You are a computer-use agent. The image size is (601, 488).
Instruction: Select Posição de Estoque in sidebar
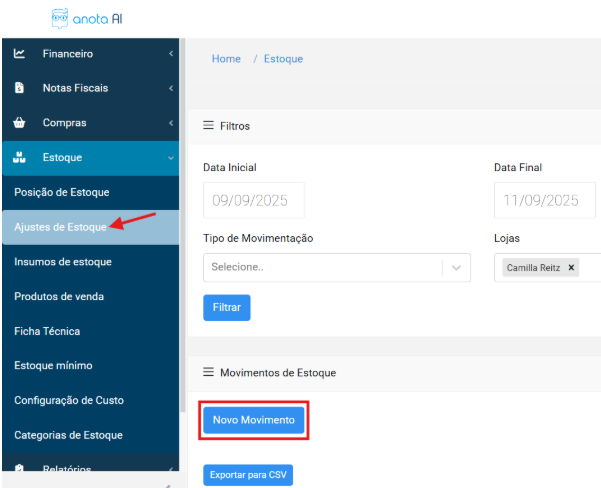click(61, 192)
